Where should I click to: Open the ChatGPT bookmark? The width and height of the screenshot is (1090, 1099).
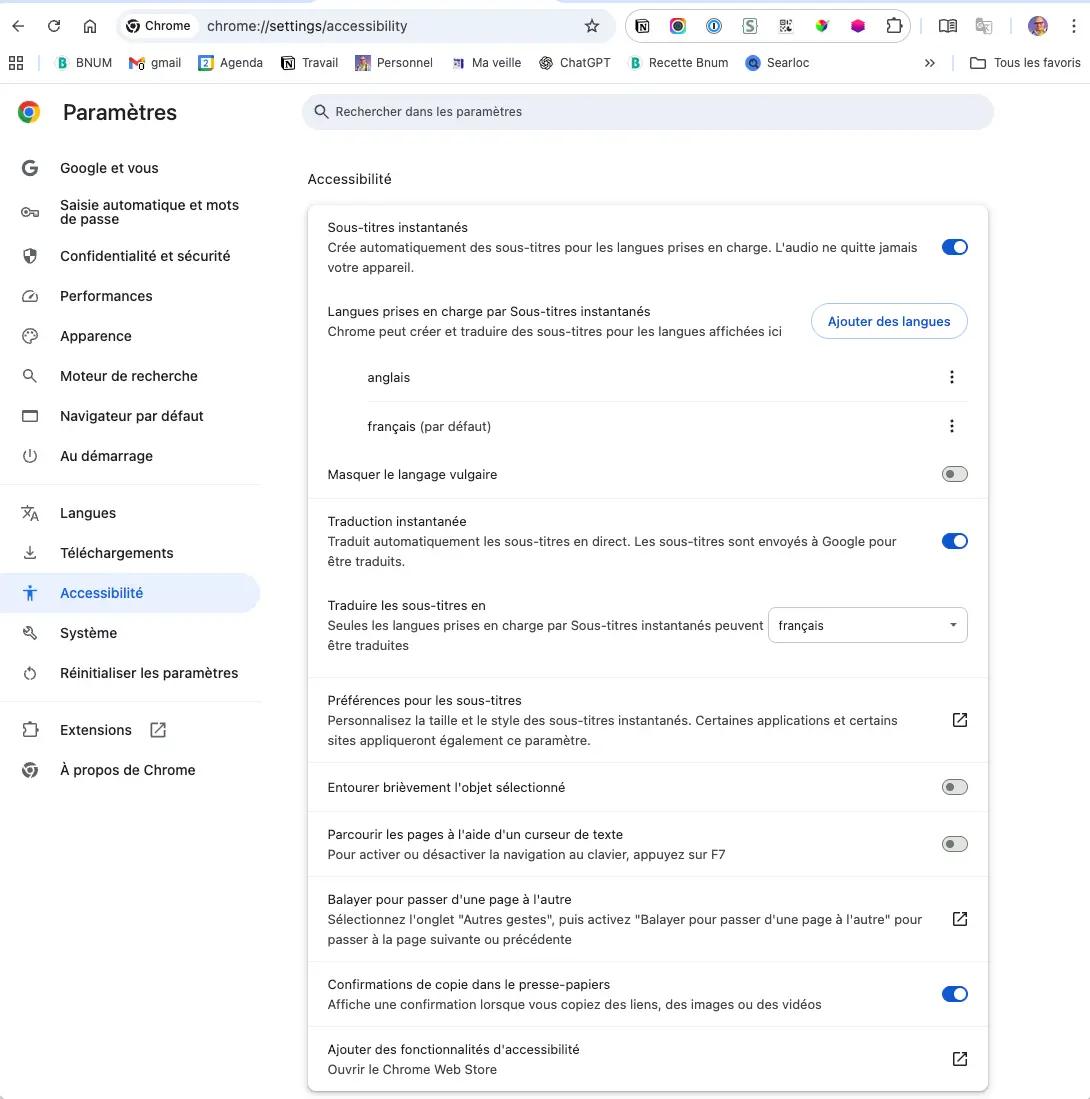tap(574, 63)
